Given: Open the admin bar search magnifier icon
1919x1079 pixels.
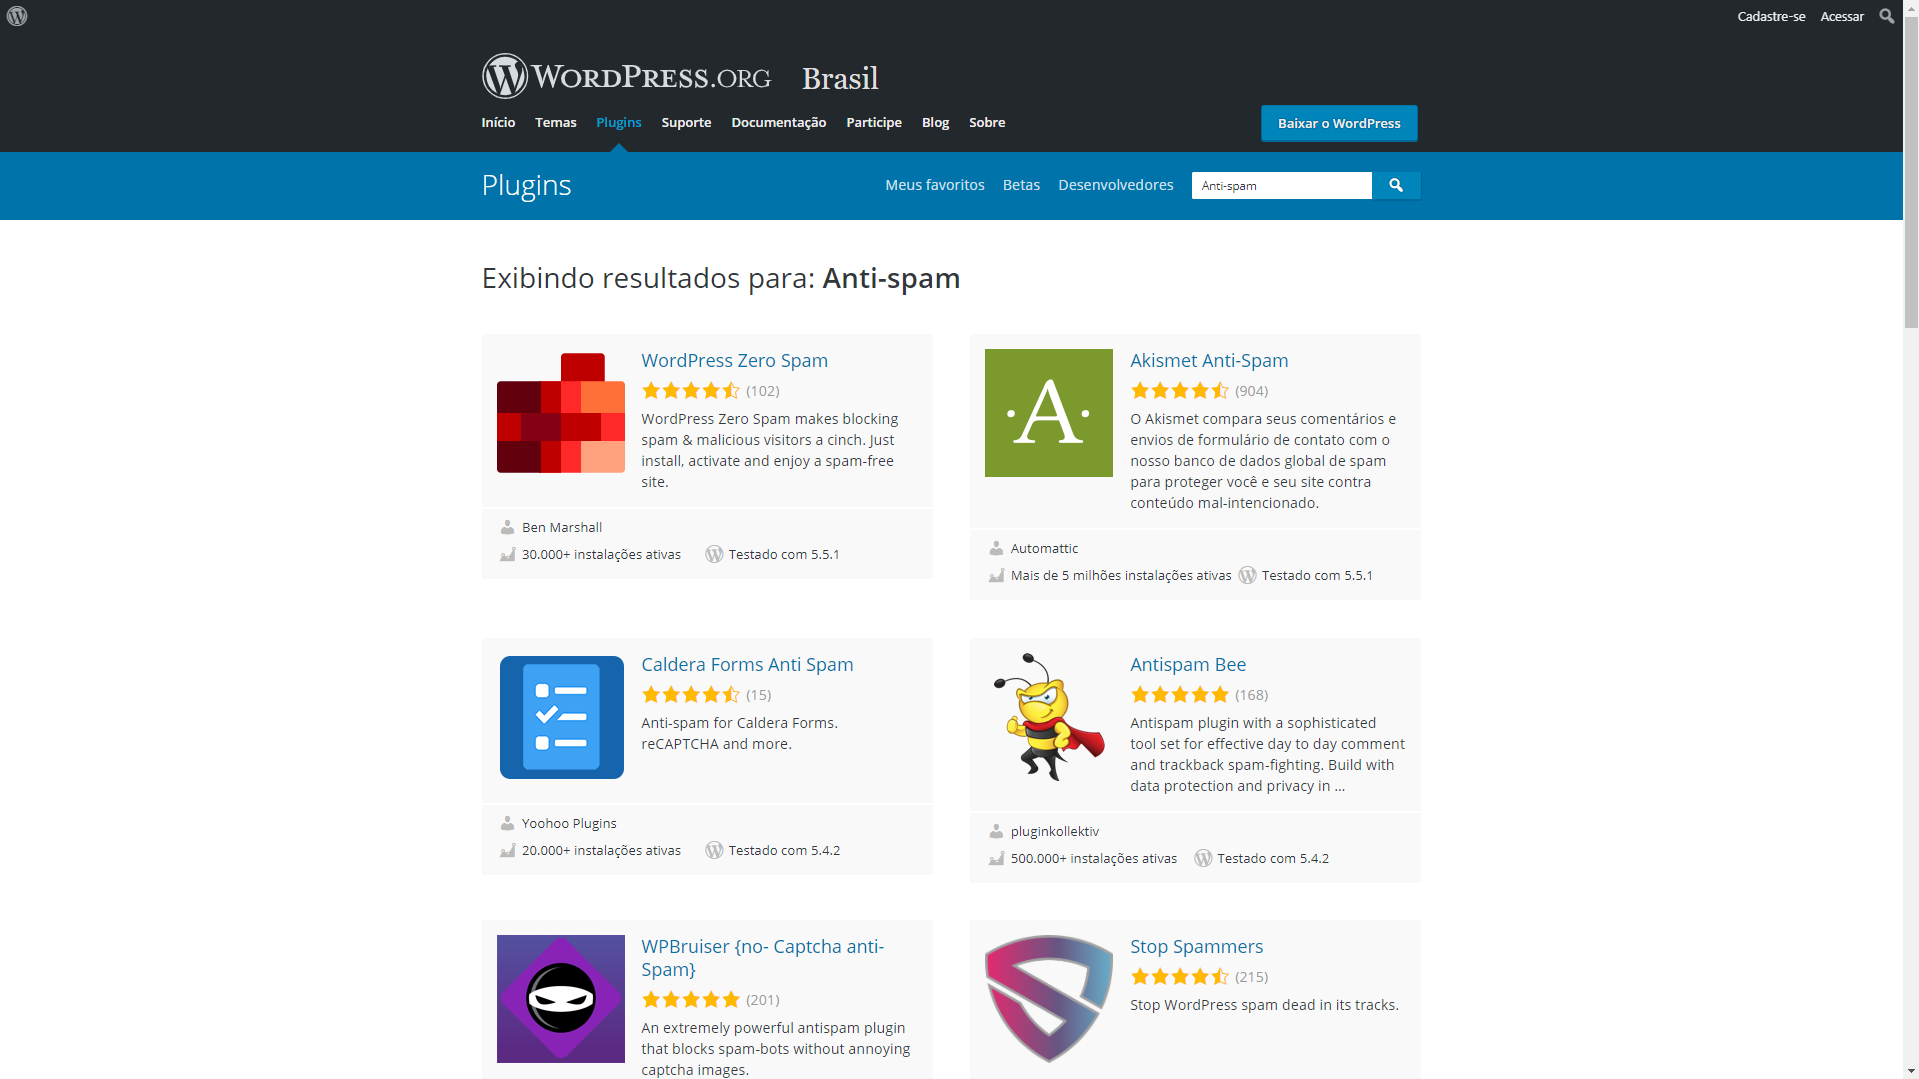Looking at the screenshot, I should pos(1886,16).
